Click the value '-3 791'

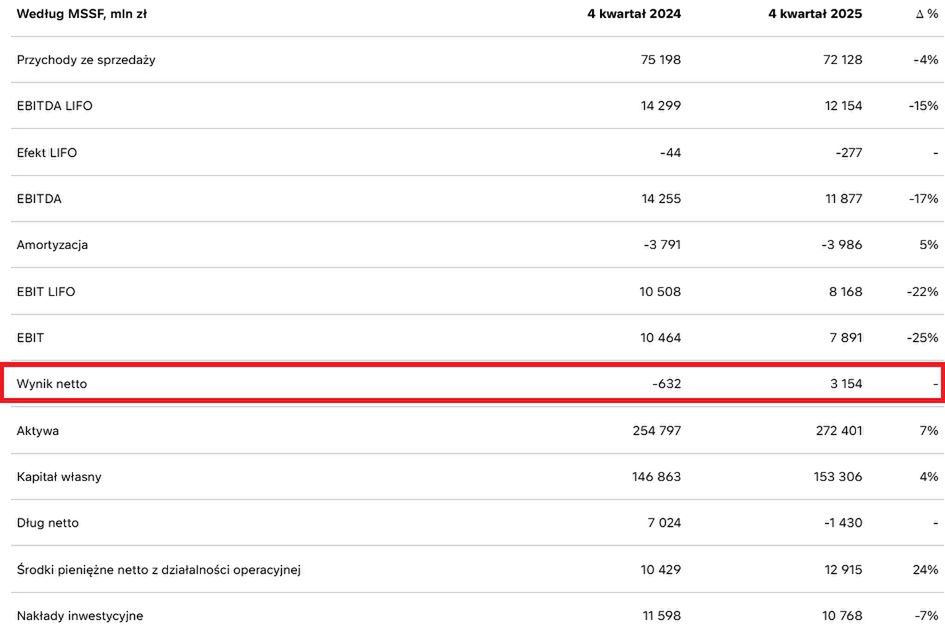[662, 245]
